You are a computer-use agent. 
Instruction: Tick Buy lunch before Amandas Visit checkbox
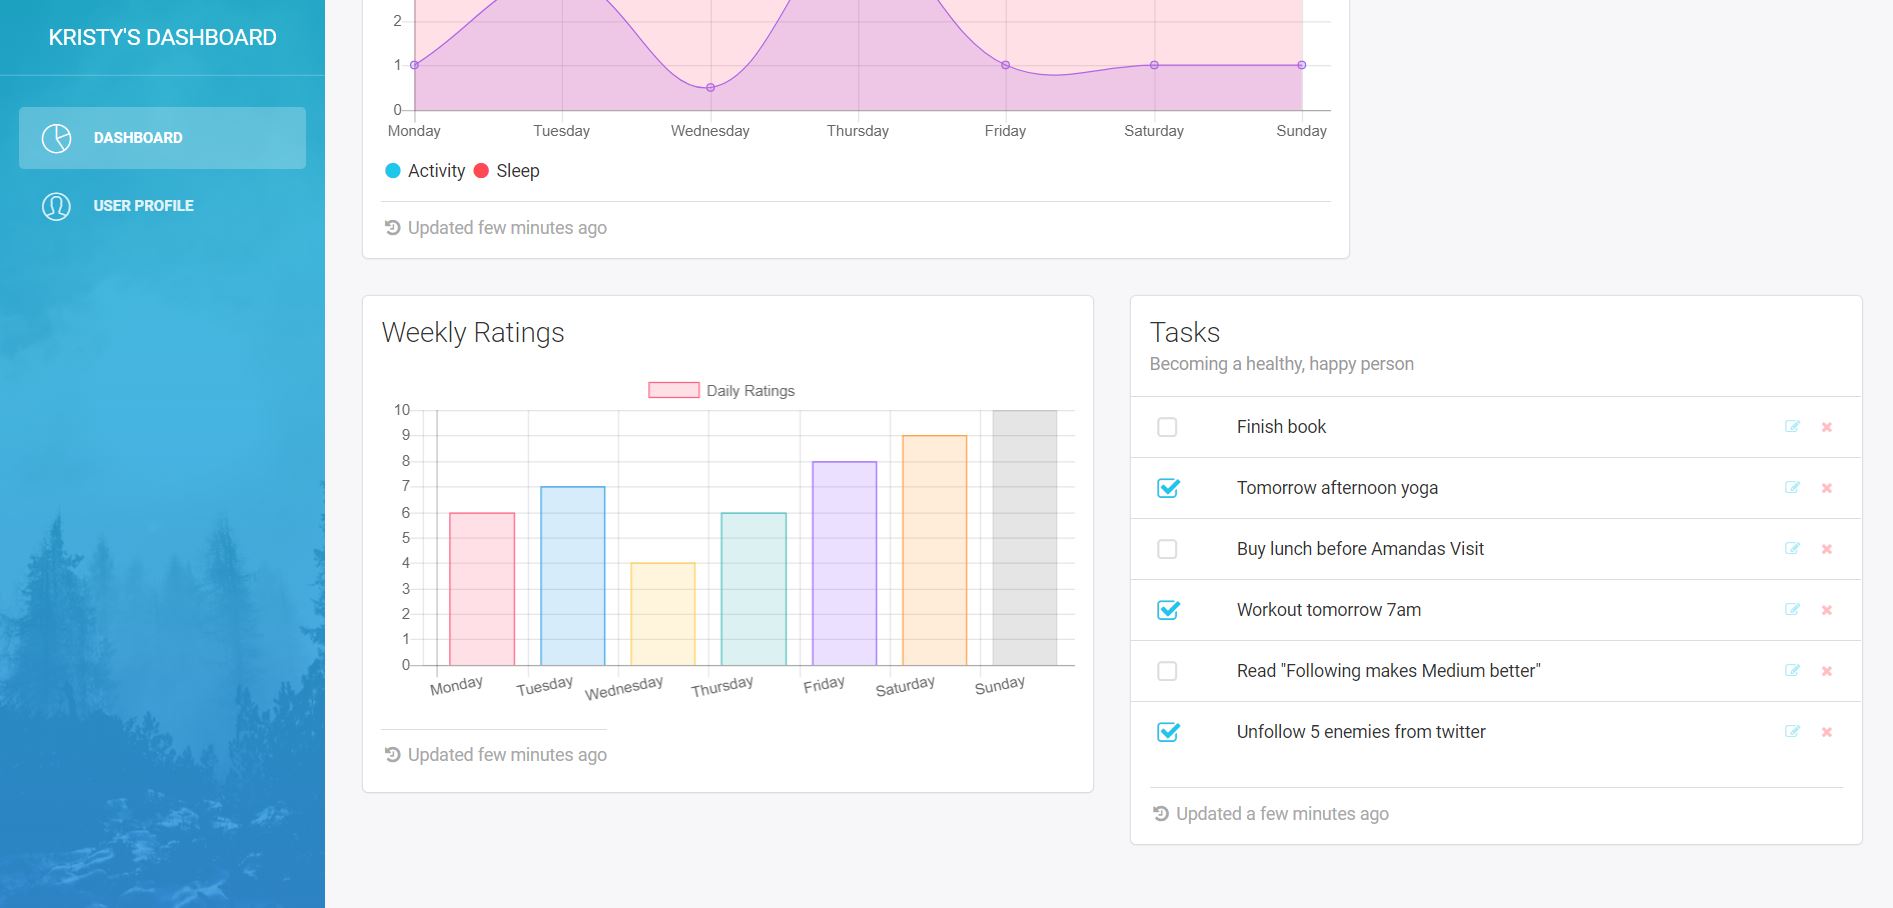point(1167,549)
